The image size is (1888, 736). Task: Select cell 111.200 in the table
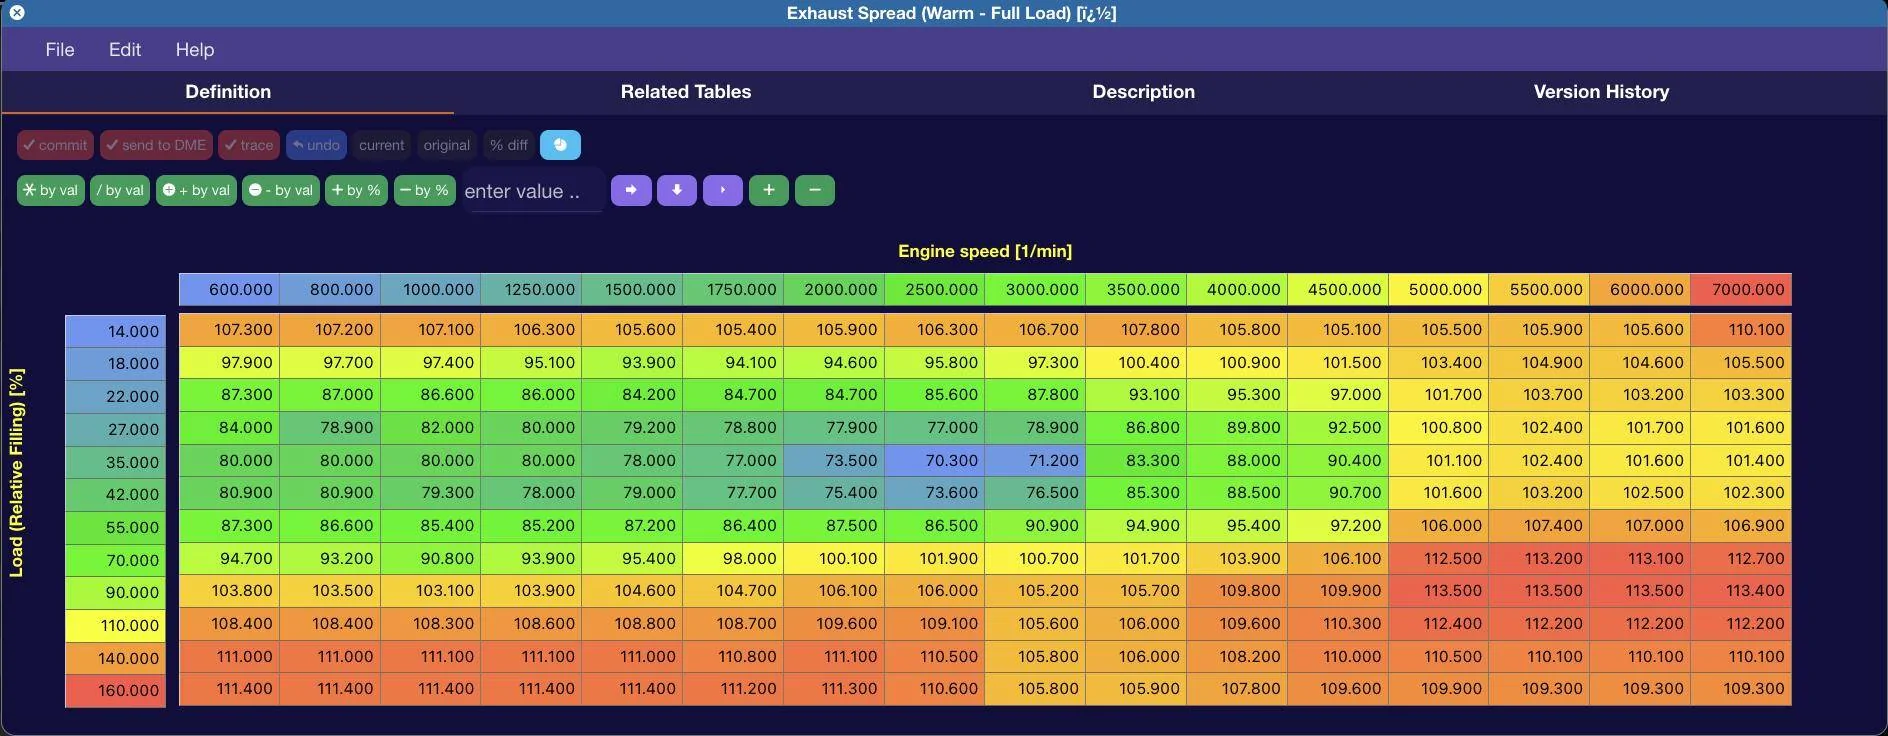coord(733,688)
